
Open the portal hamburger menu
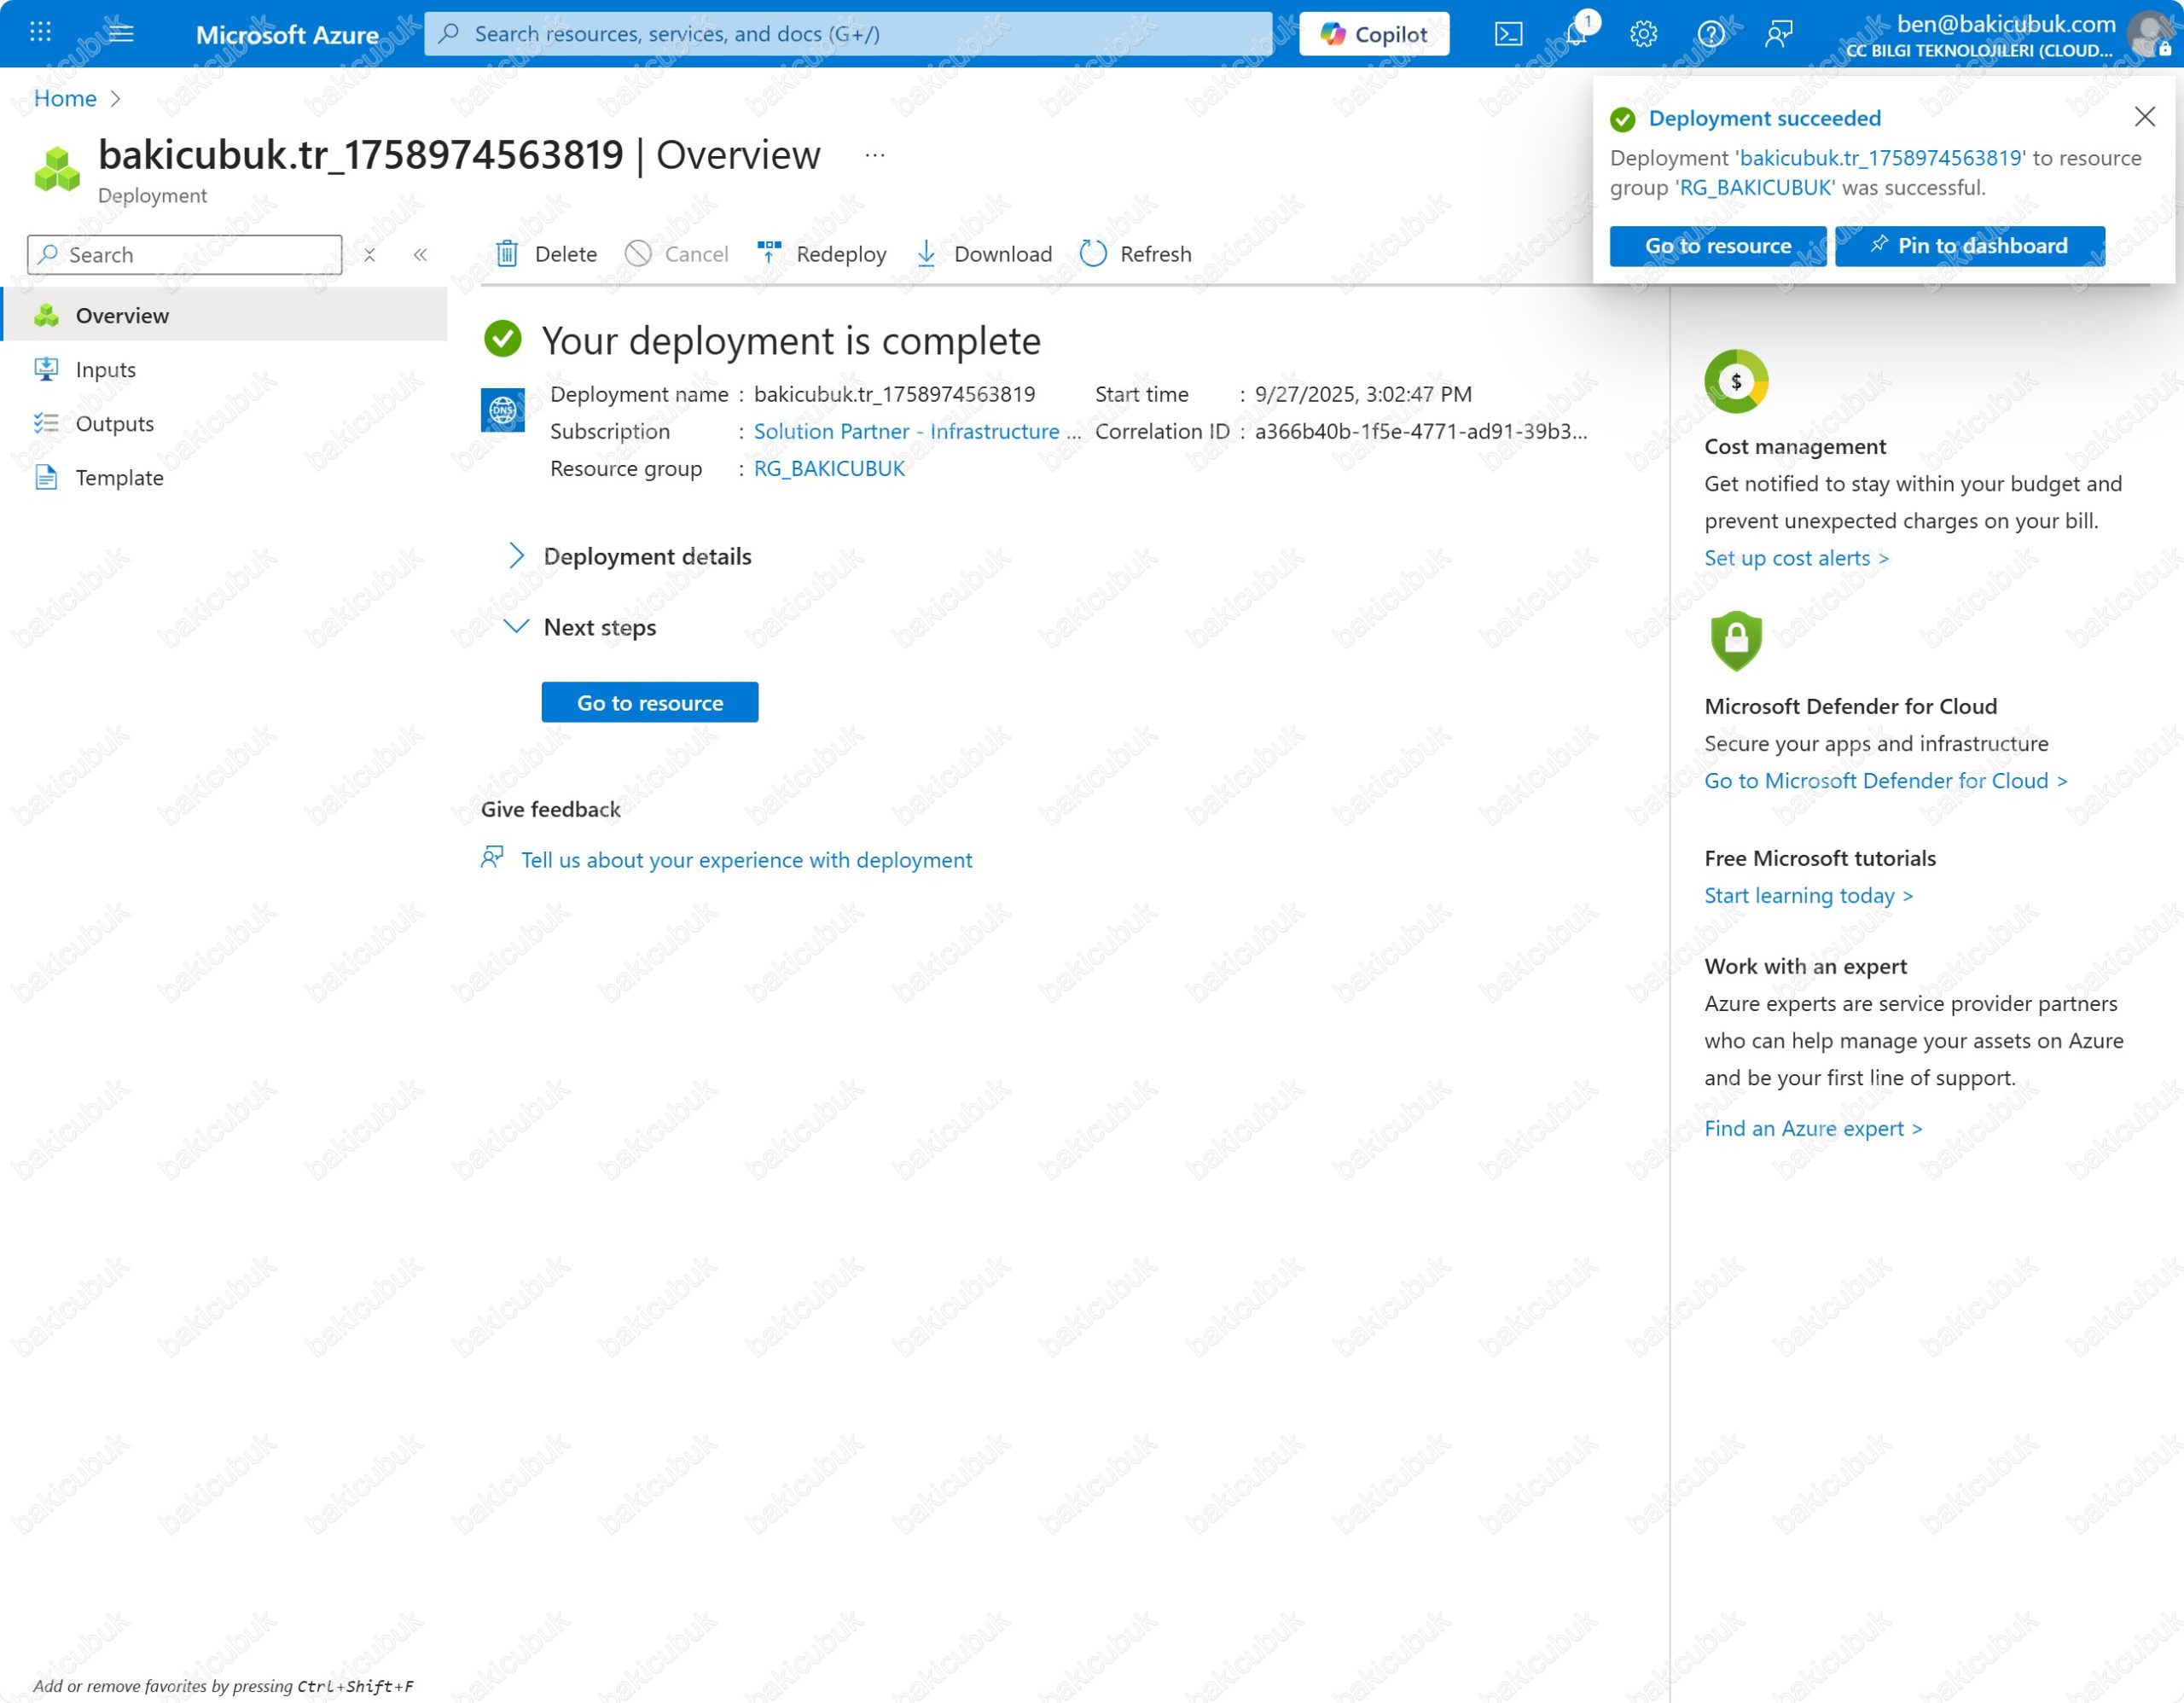pyautogui.click(x=121, y=33)
